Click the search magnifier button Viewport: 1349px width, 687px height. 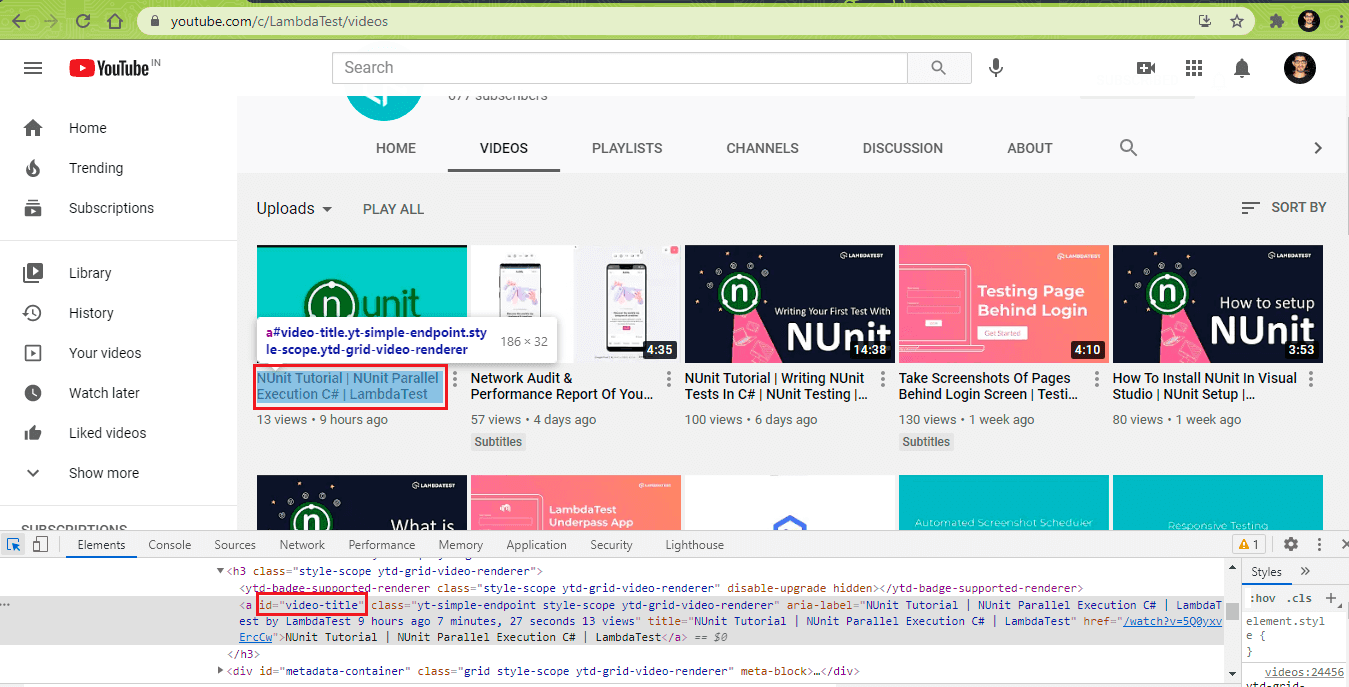[x=938, y=68]
